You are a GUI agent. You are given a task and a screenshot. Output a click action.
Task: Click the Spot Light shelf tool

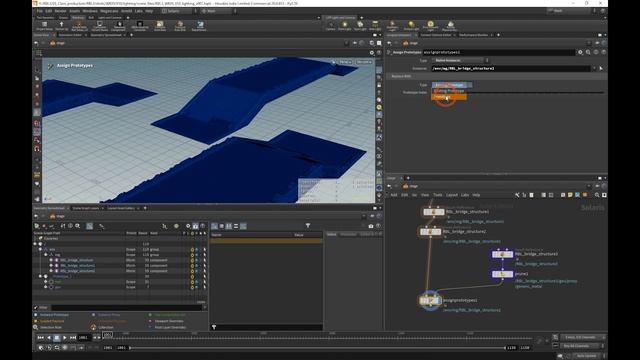(360, 25)
